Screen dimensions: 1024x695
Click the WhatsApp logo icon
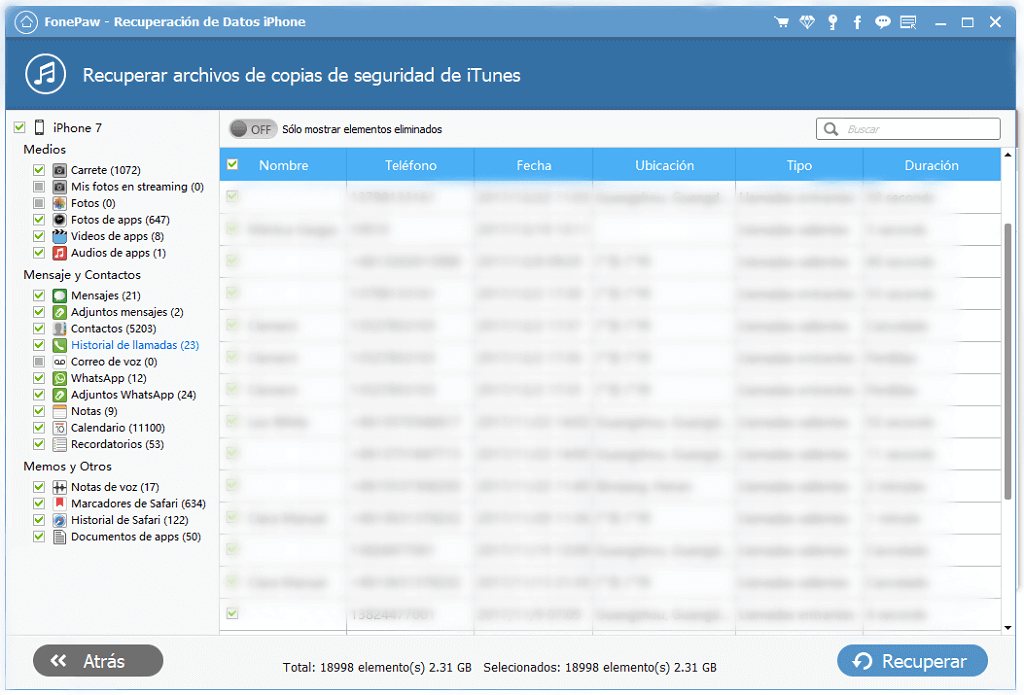(x=59, y=378)
